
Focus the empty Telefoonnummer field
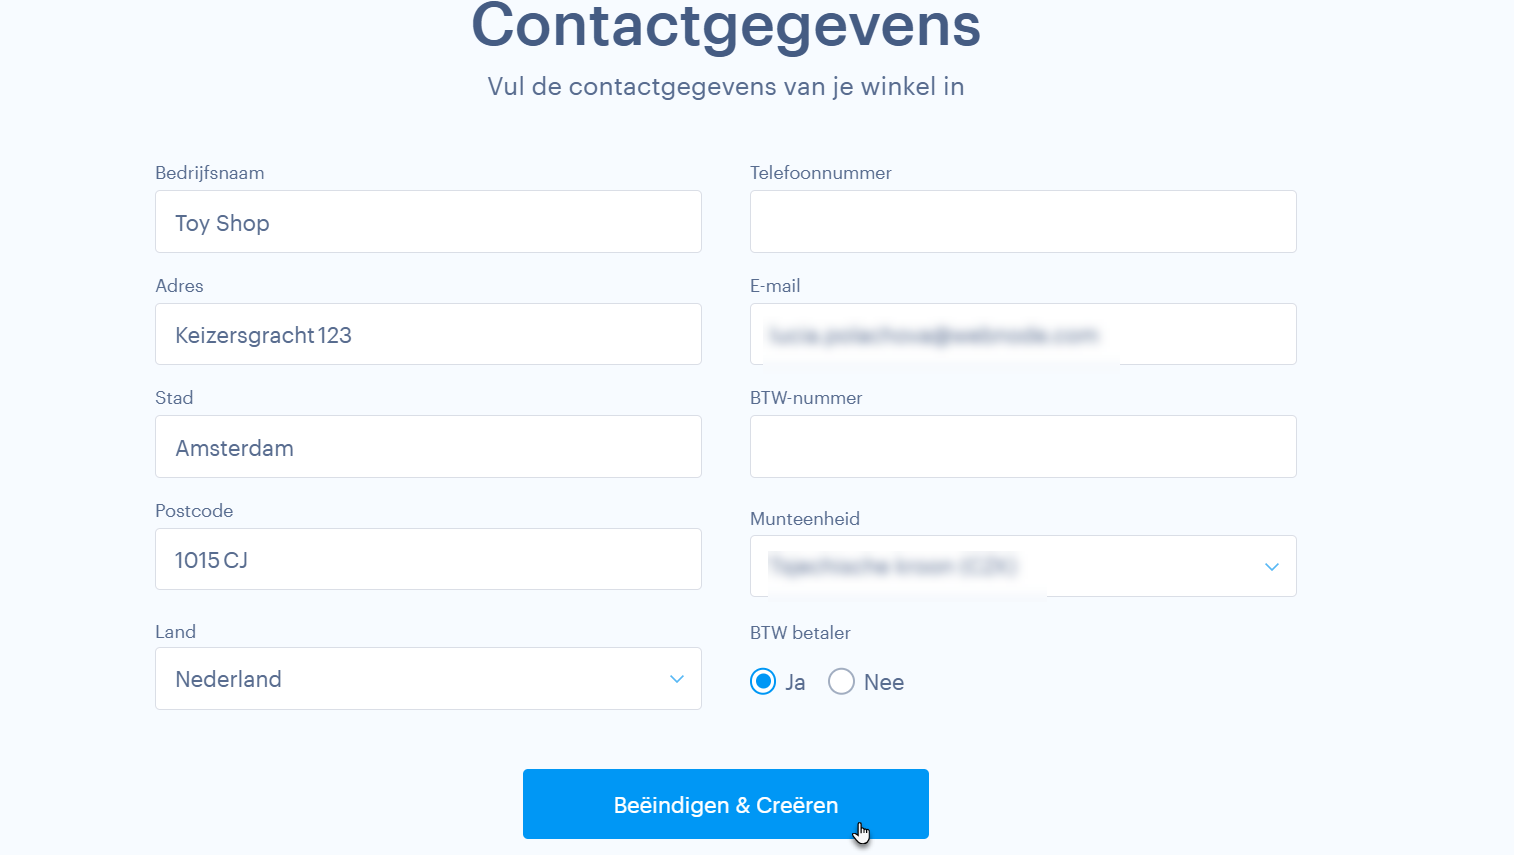[x=1023, y=222]
